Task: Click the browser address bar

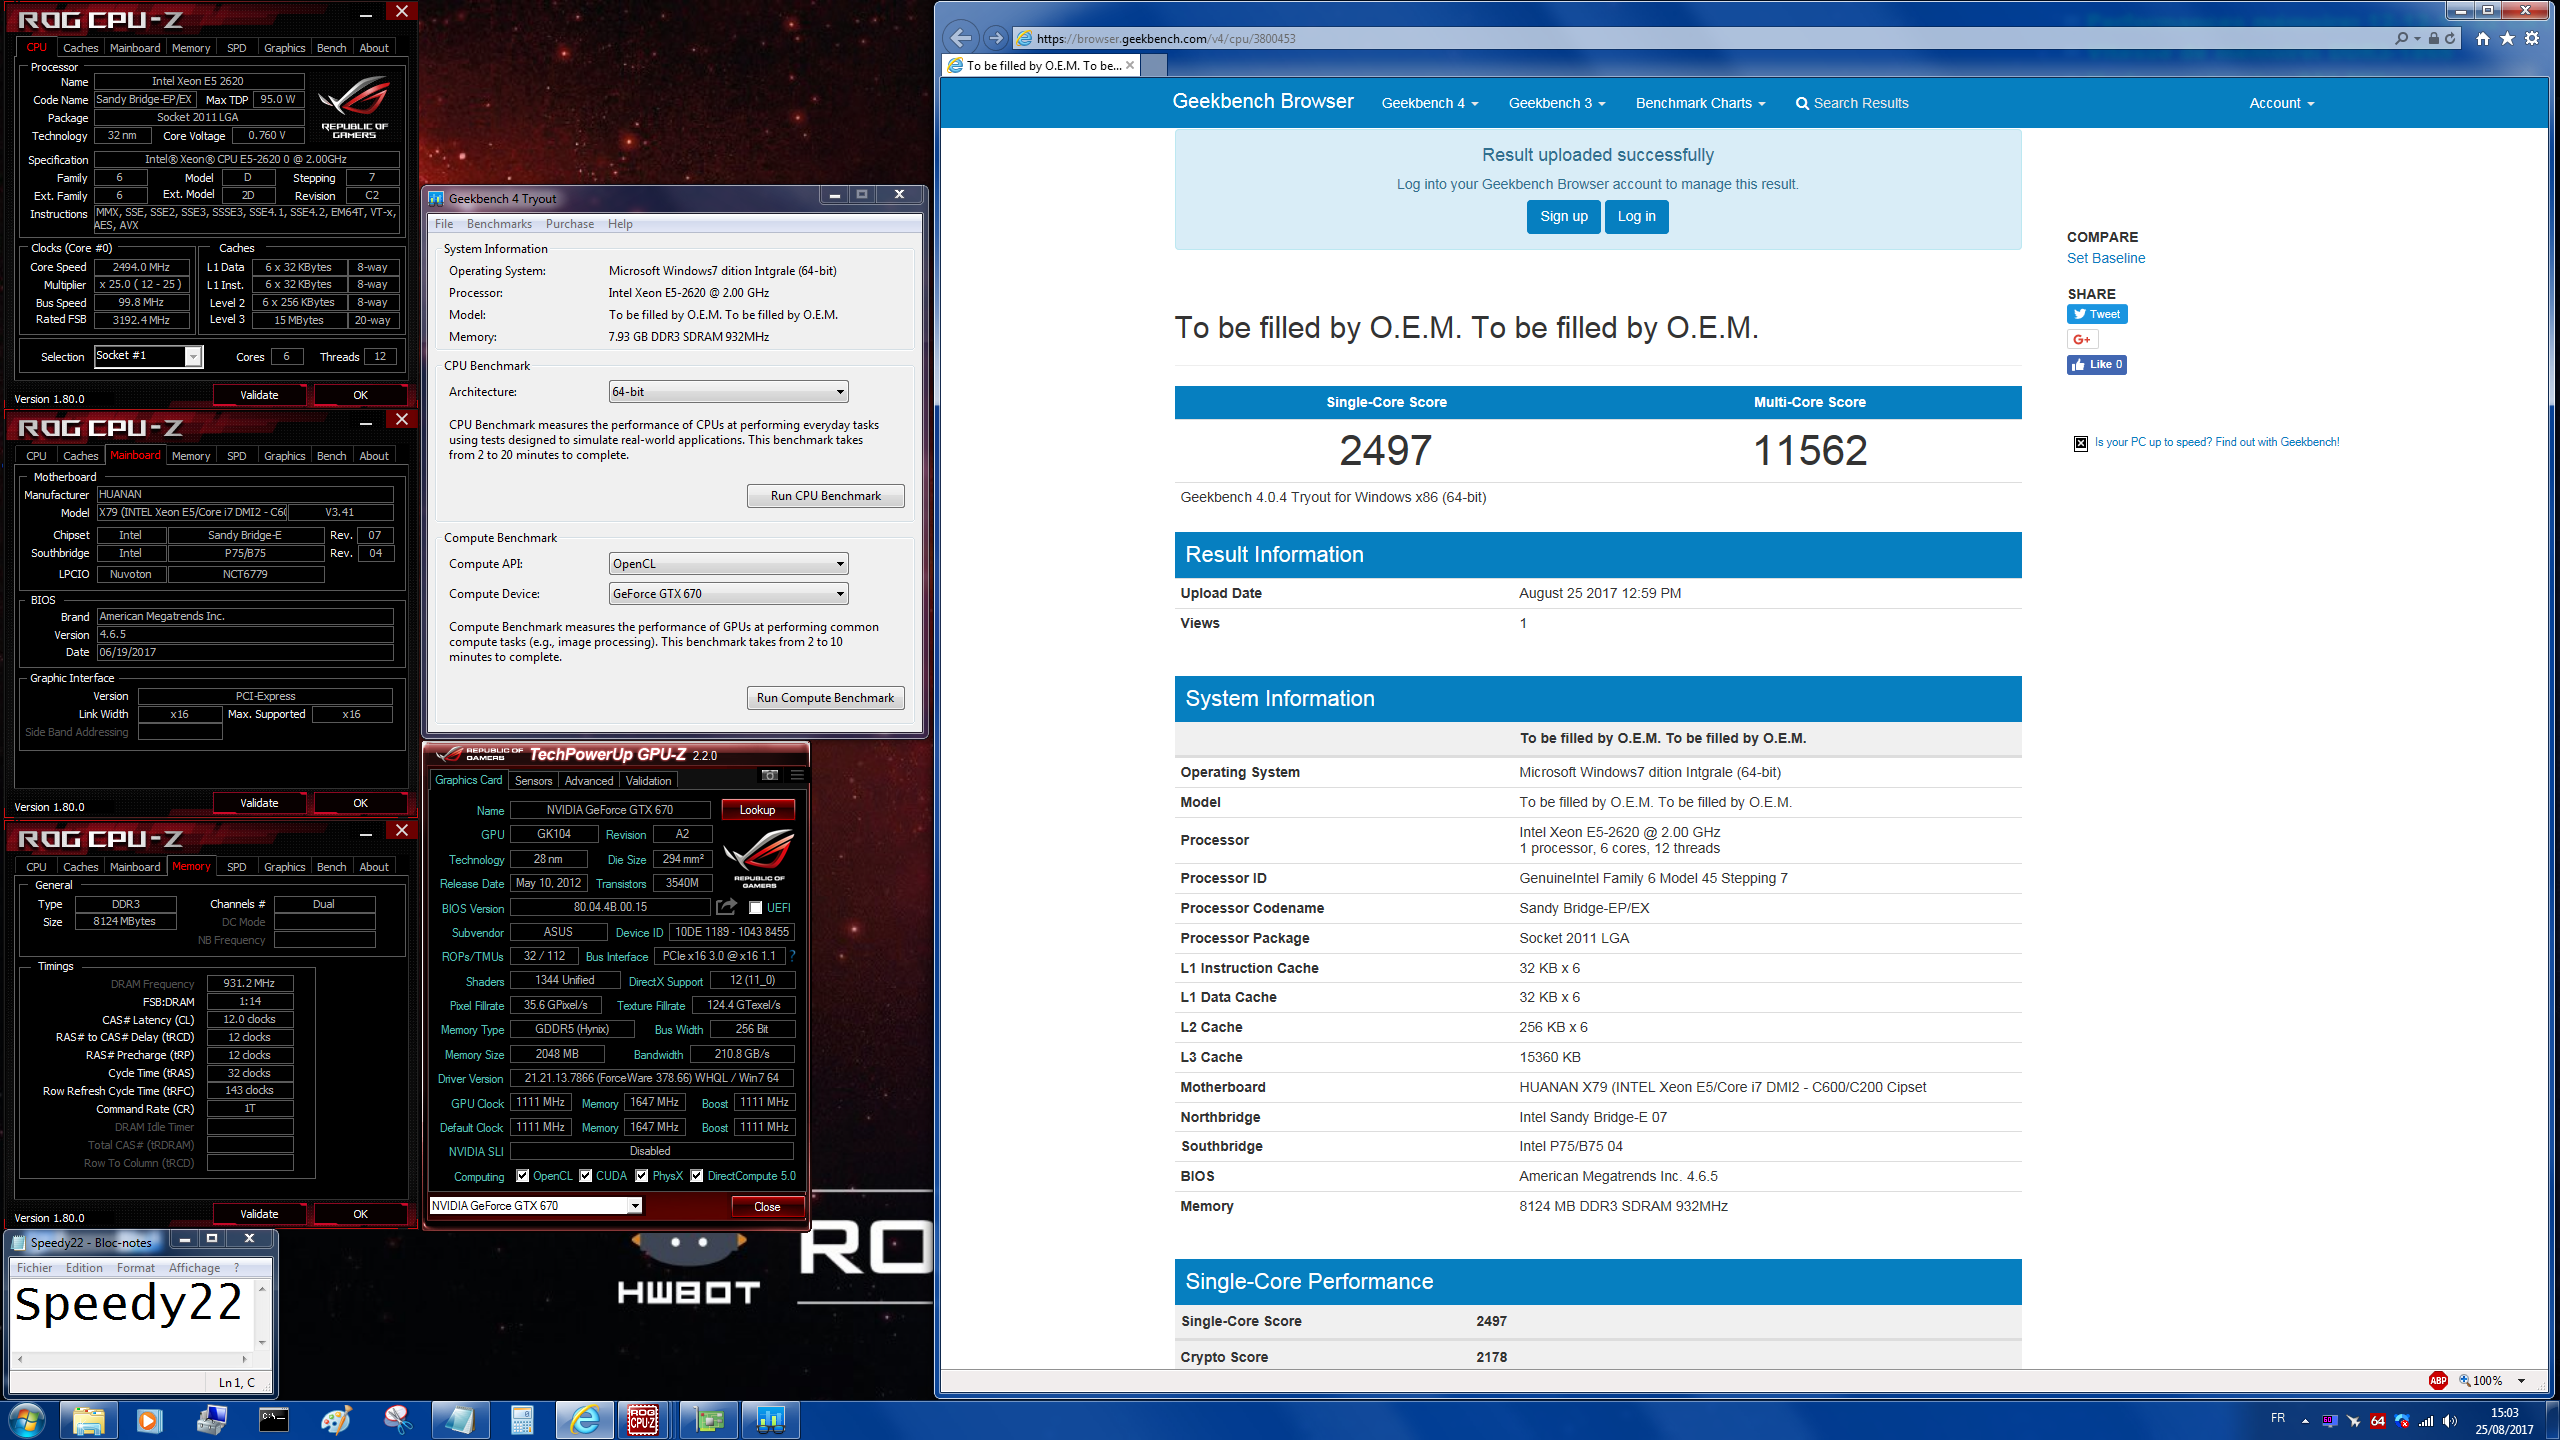Action: (1700, 38)
